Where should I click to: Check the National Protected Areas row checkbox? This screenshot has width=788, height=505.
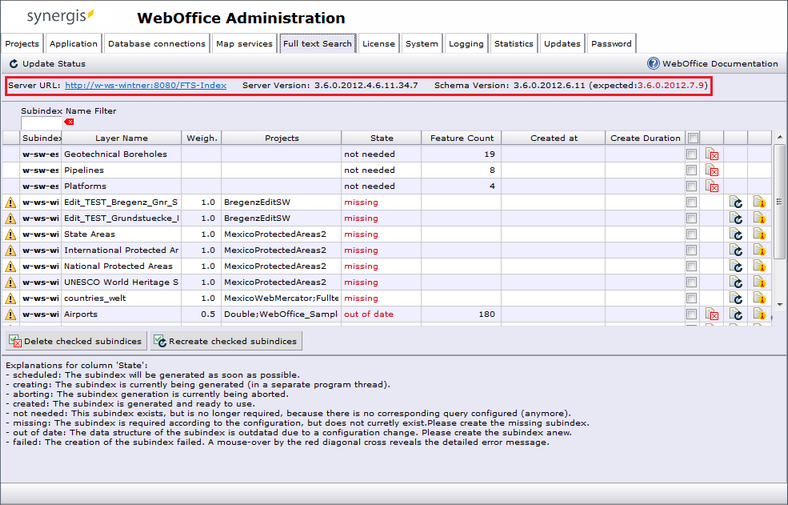[x=692, y=266]
